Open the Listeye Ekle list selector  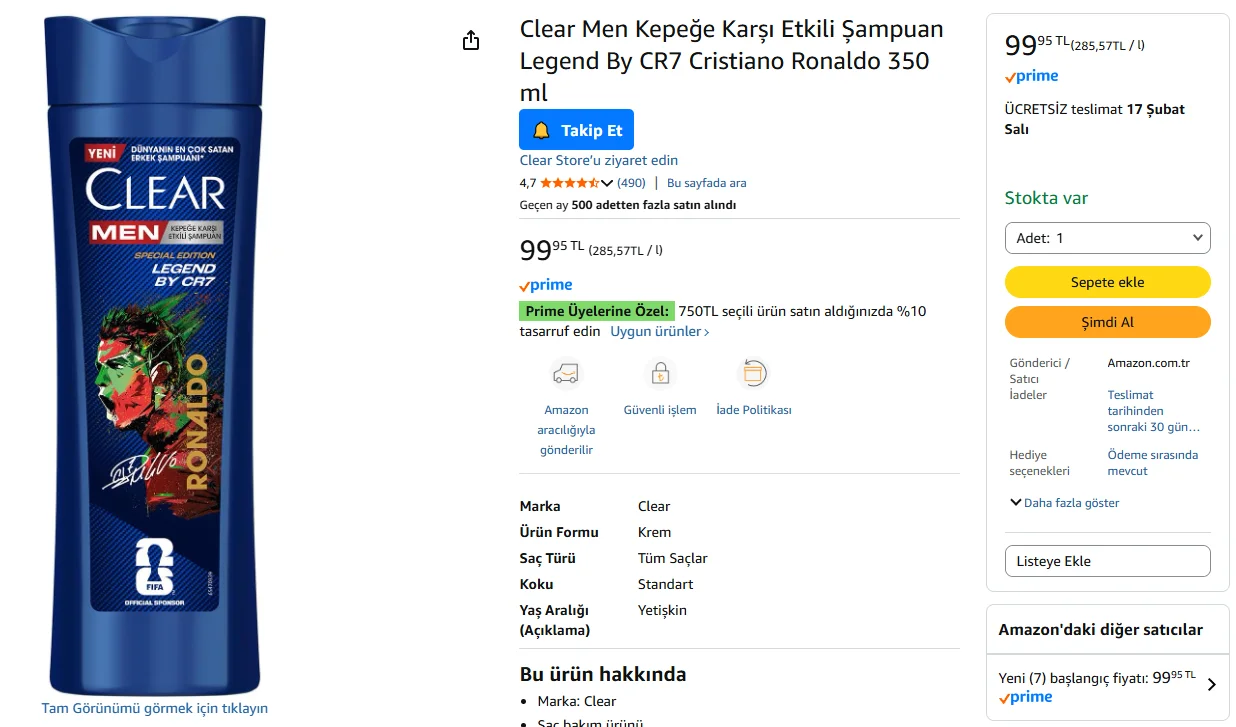pos(1107,561)
